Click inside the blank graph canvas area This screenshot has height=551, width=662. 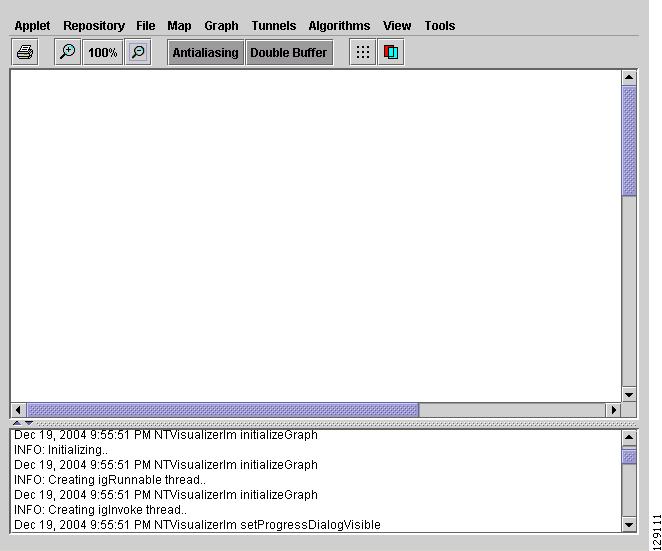pos(316,236)
